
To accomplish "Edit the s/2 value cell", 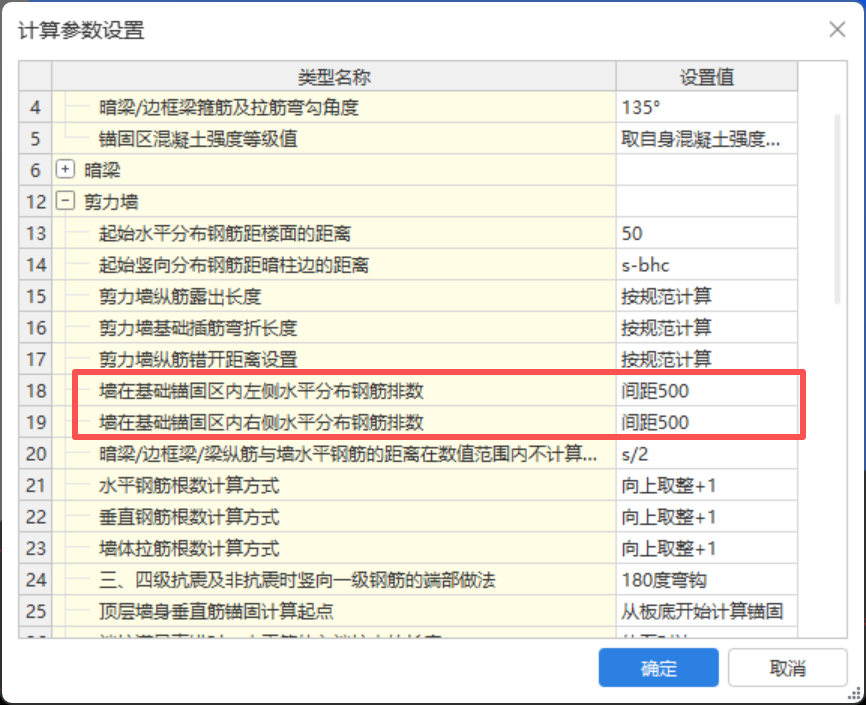I will 707,453.
